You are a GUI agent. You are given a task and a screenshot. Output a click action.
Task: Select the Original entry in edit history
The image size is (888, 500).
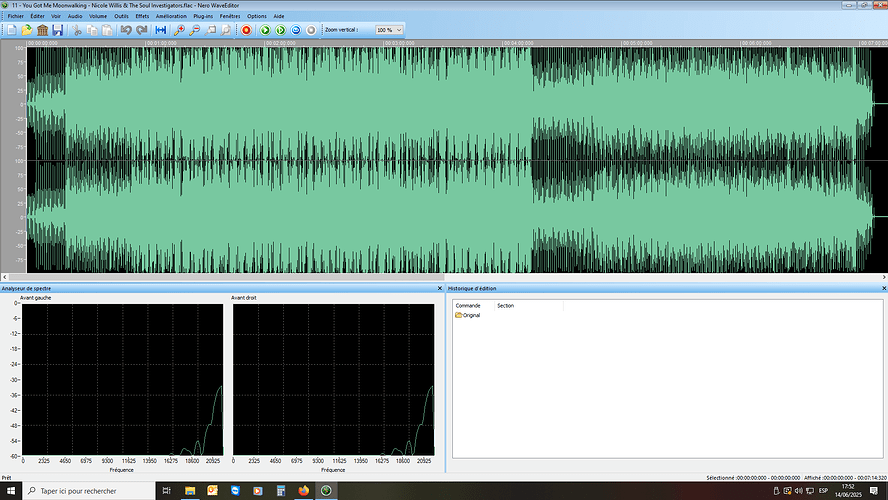(468, 315)
